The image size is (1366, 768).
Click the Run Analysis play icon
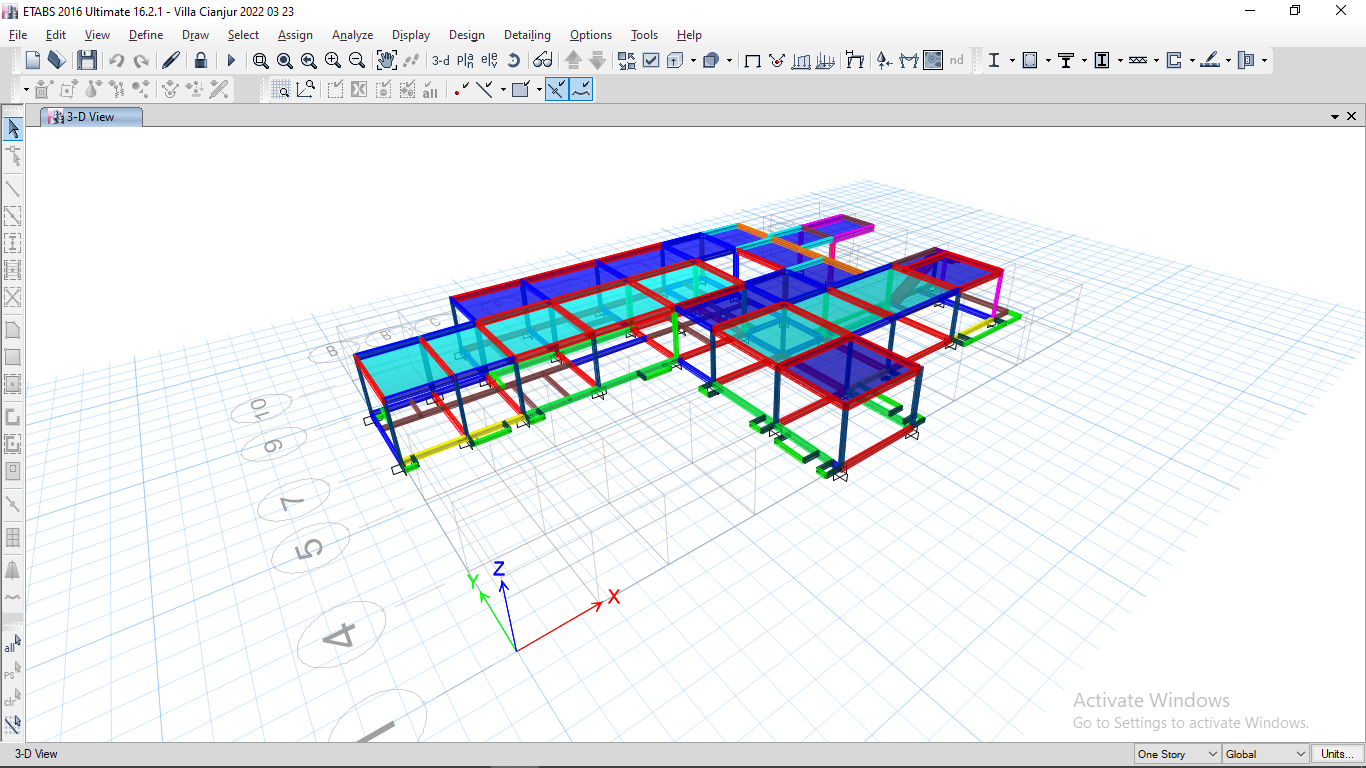pos(231,60)
